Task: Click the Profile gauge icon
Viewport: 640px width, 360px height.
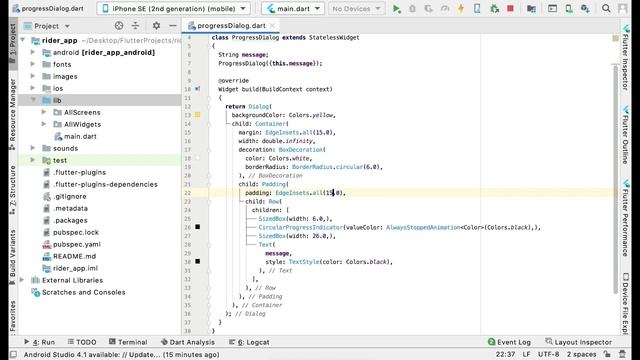Action: click(444, 9)
